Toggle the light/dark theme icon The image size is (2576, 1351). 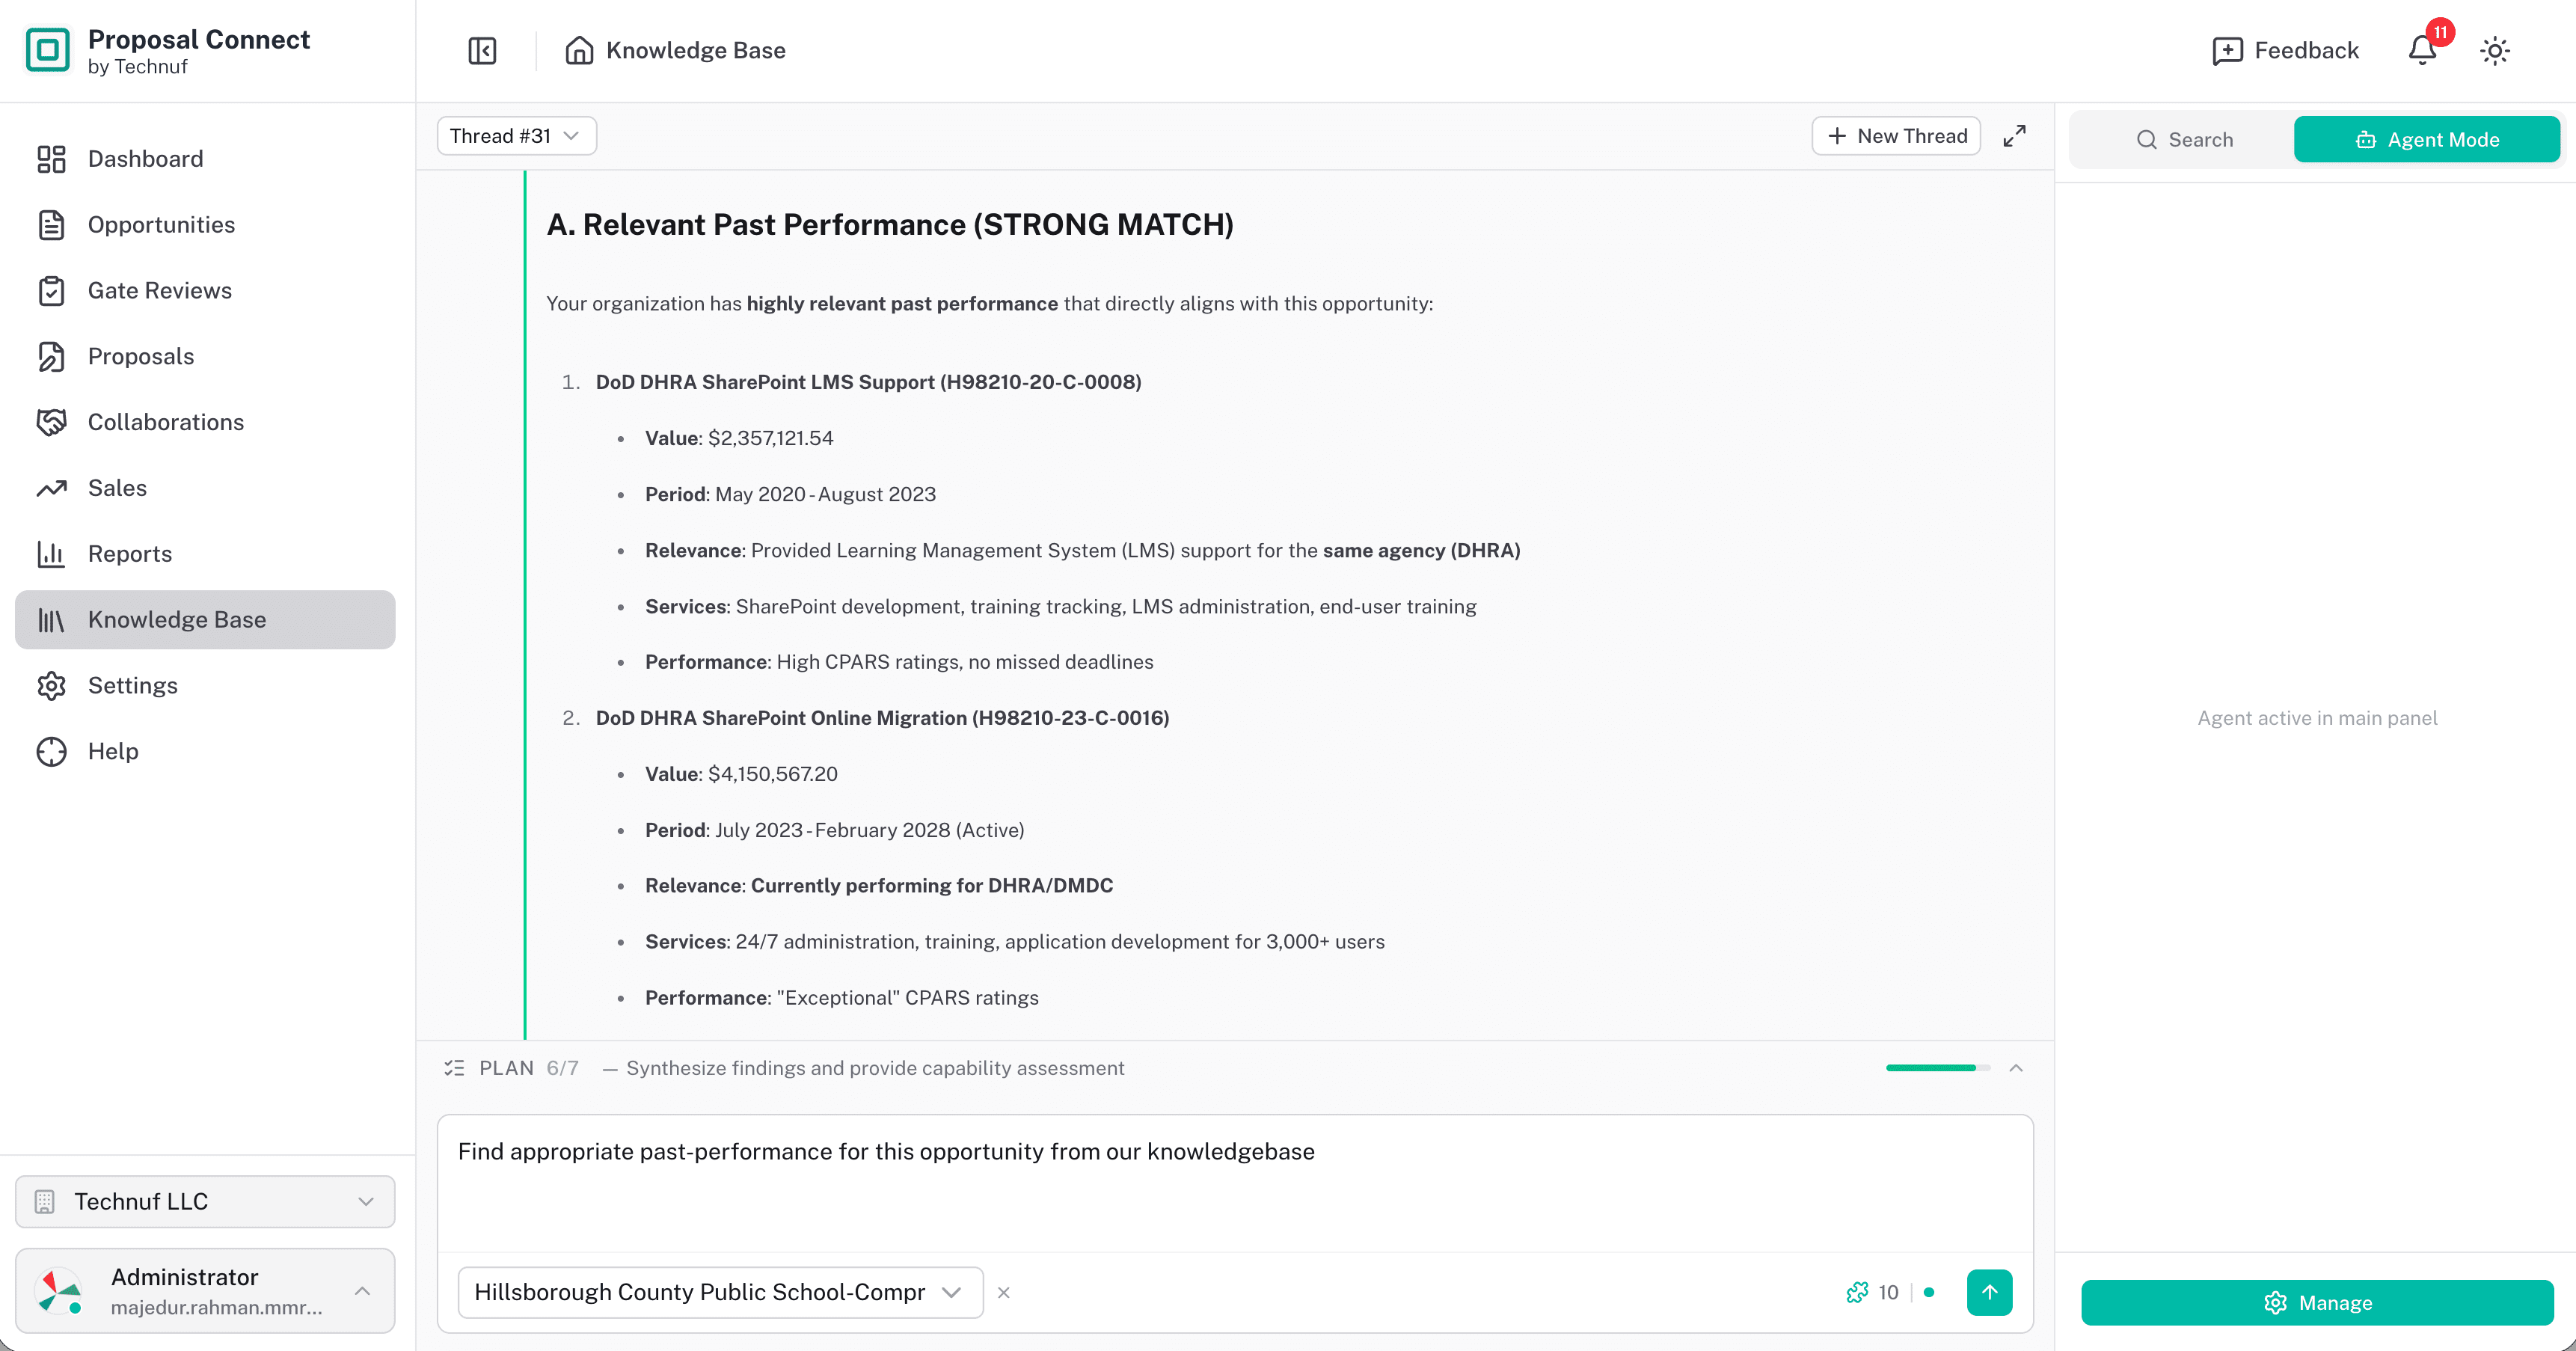click(2495, 50)
